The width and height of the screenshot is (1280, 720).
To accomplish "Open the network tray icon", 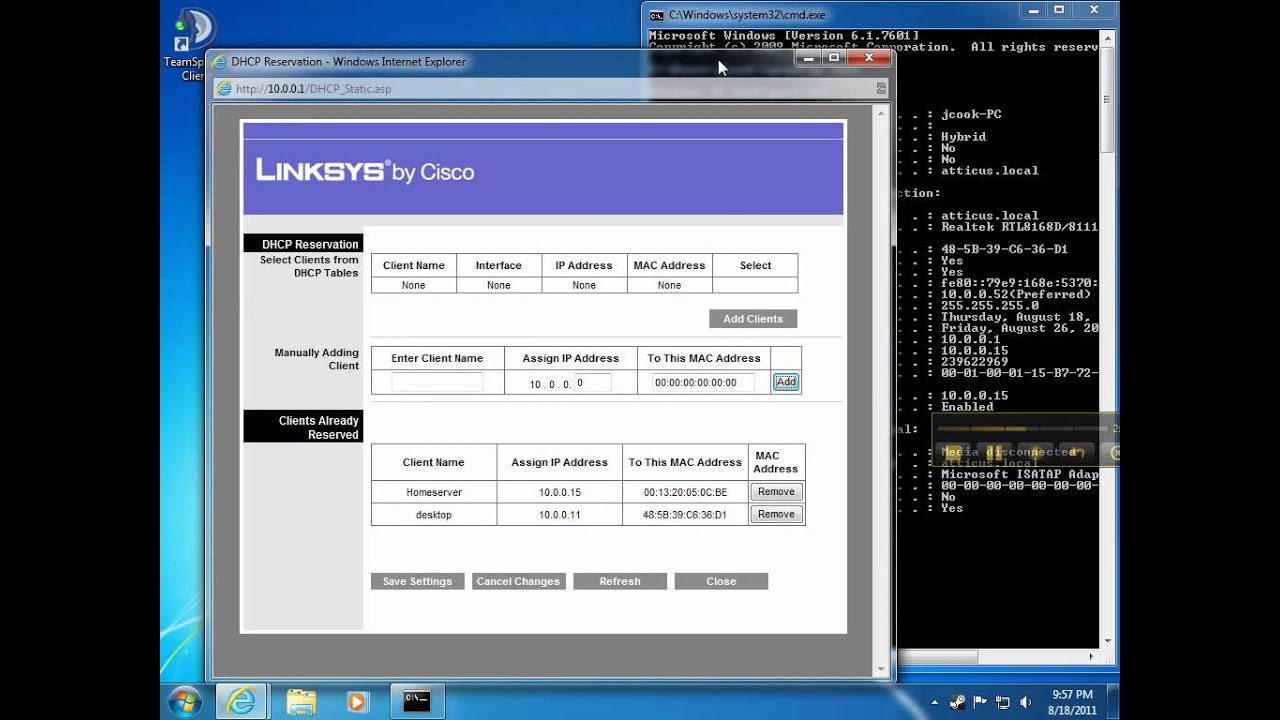I will point(1002,702).
